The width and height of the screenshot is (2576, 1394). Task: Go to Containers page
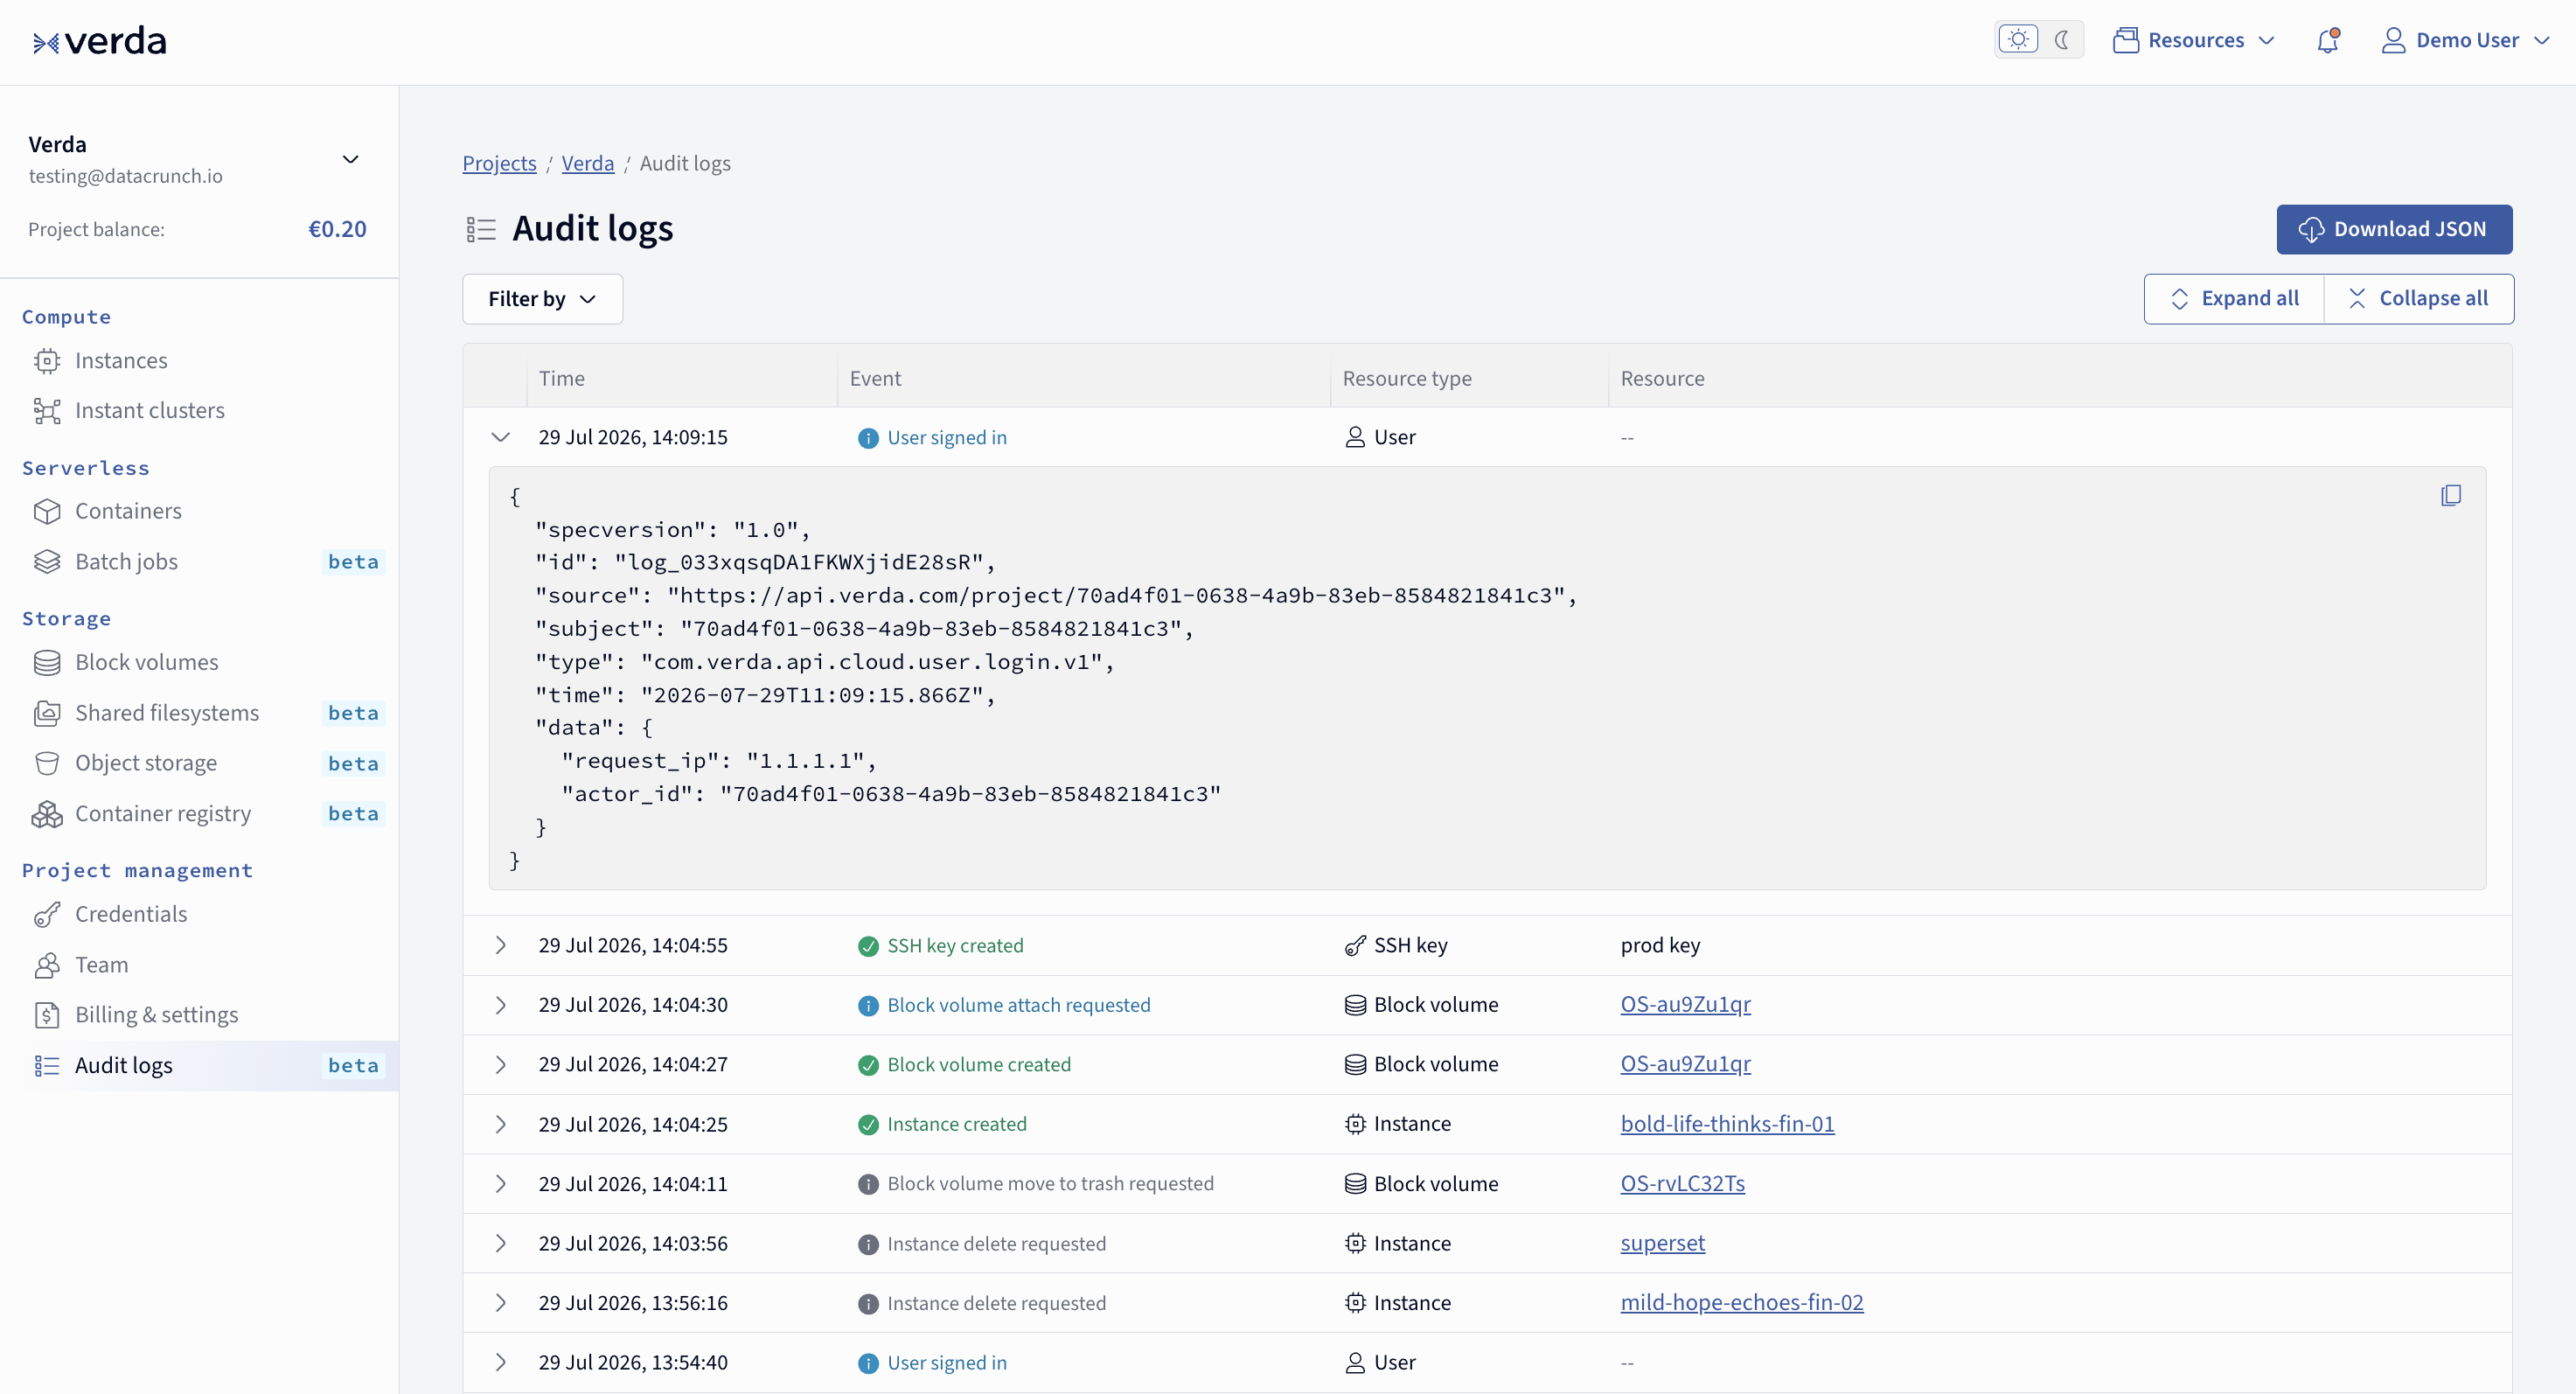(x=128, y=511)
